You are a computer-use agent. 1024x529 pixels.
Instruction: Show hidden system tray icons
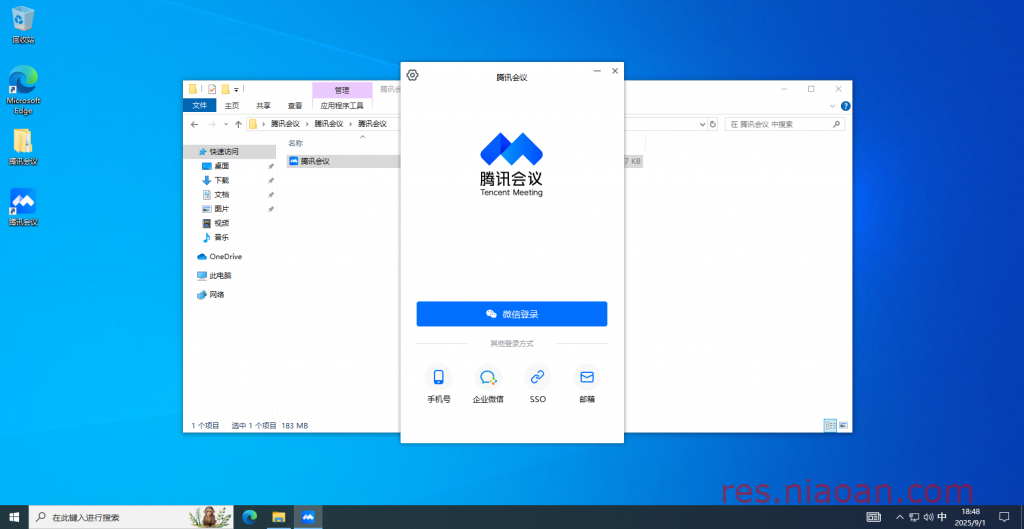click(x=900, y=517)
